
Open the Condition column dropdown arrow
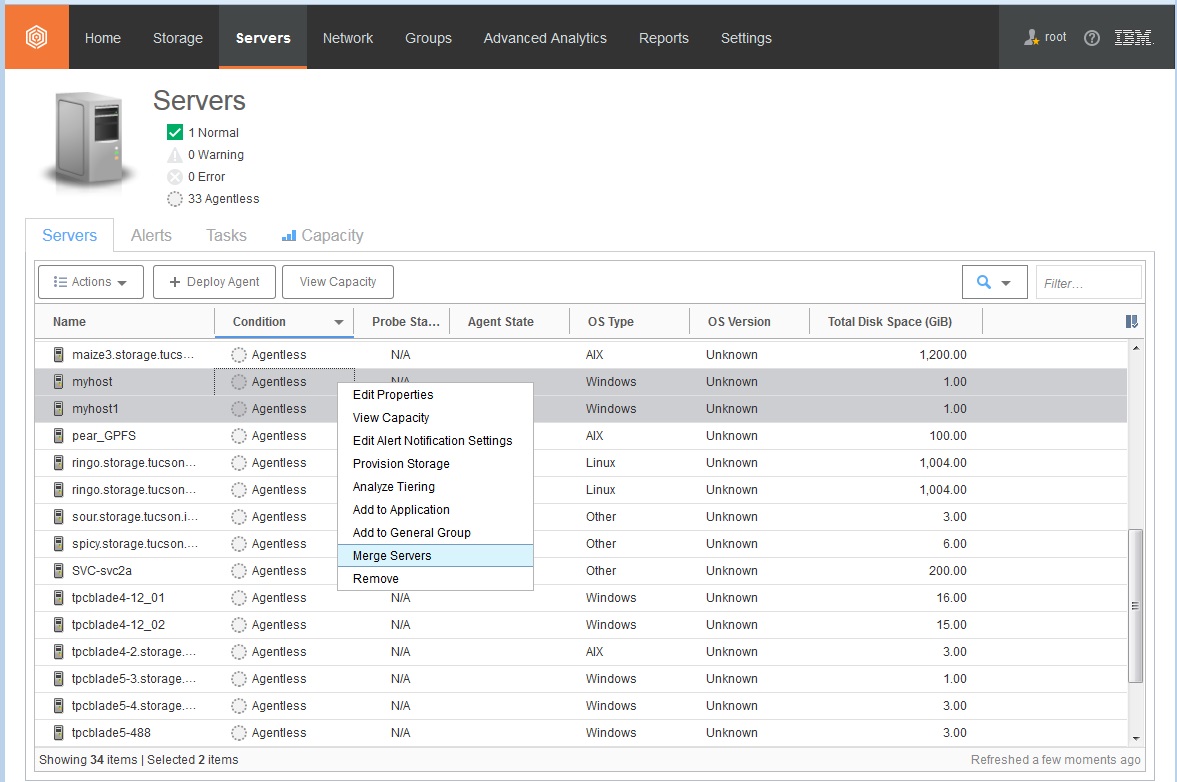click(x=340, y=321)
